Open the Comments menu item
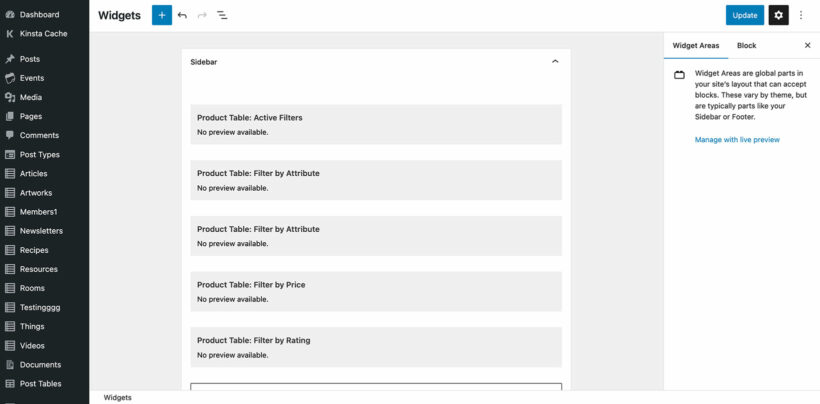Image resolution: width=820 pixels, height=404 pixels. pyautogui.click(x=39, y=135)
